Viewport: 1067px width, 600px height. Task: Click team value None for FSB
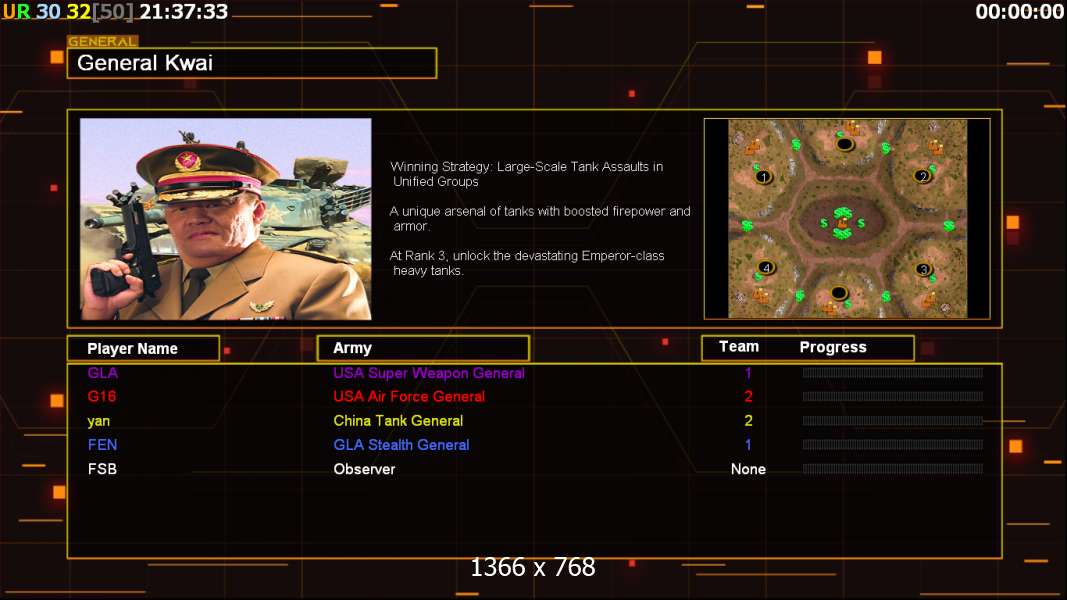[748, 469]
